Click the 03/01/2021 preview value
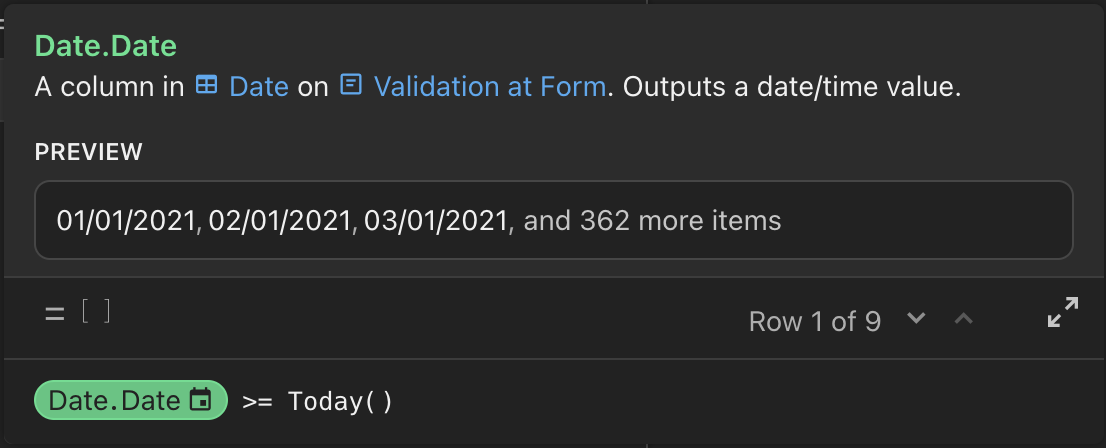1106x448 pixels. 436,221
